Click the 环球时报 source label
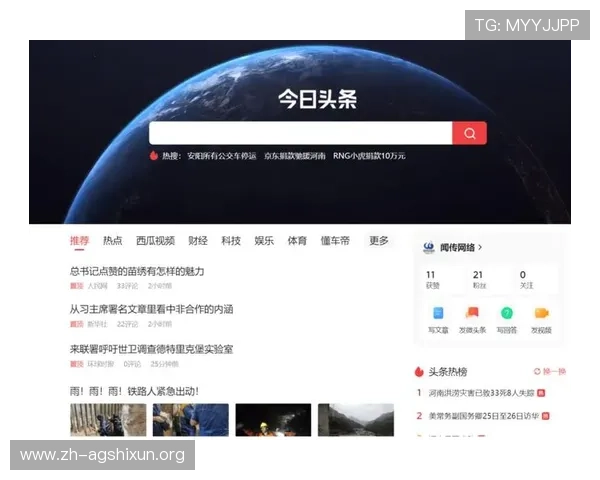Screen dimensions: 600x480 tap(101, 364)
